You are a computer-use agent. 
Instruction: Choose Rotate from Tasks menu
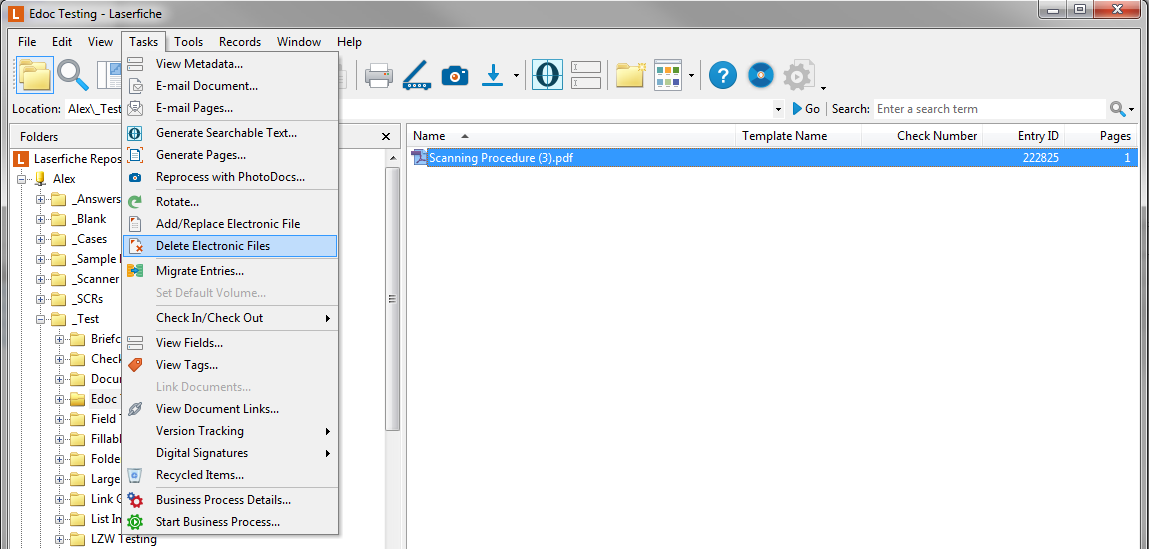(230, 202)
